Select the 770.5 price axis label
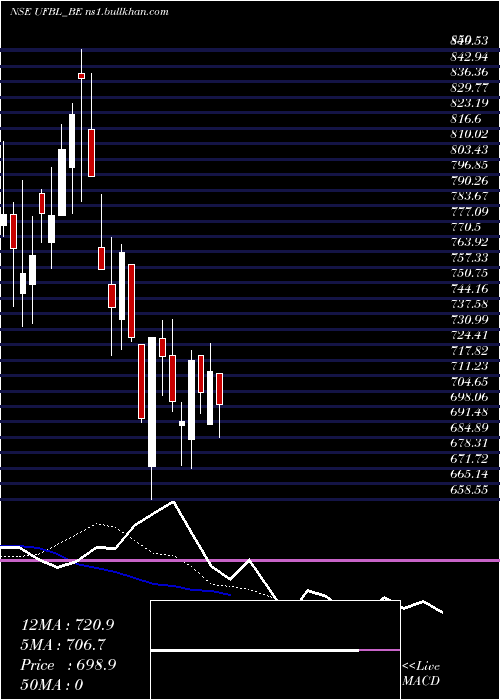The height and width of the screenshot is (700, 500). click(x=466, y=227)
